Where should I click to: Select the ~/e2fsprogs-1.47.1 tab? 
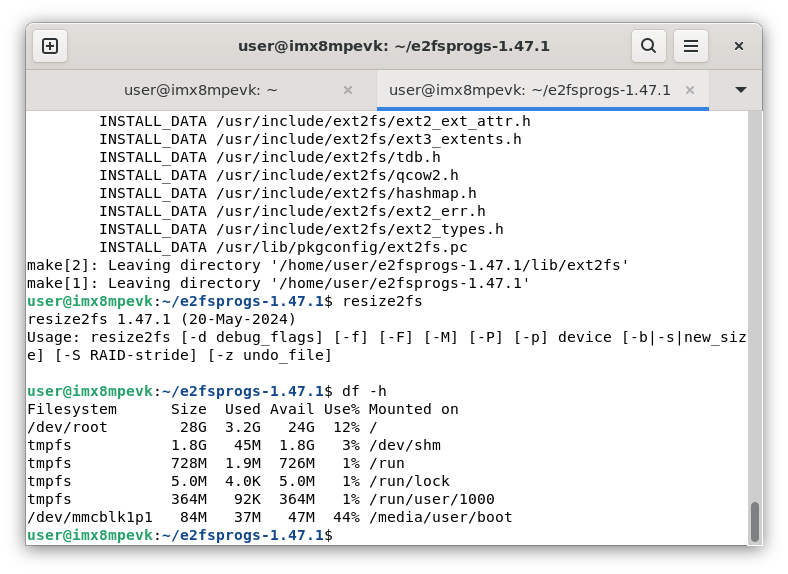529,90
